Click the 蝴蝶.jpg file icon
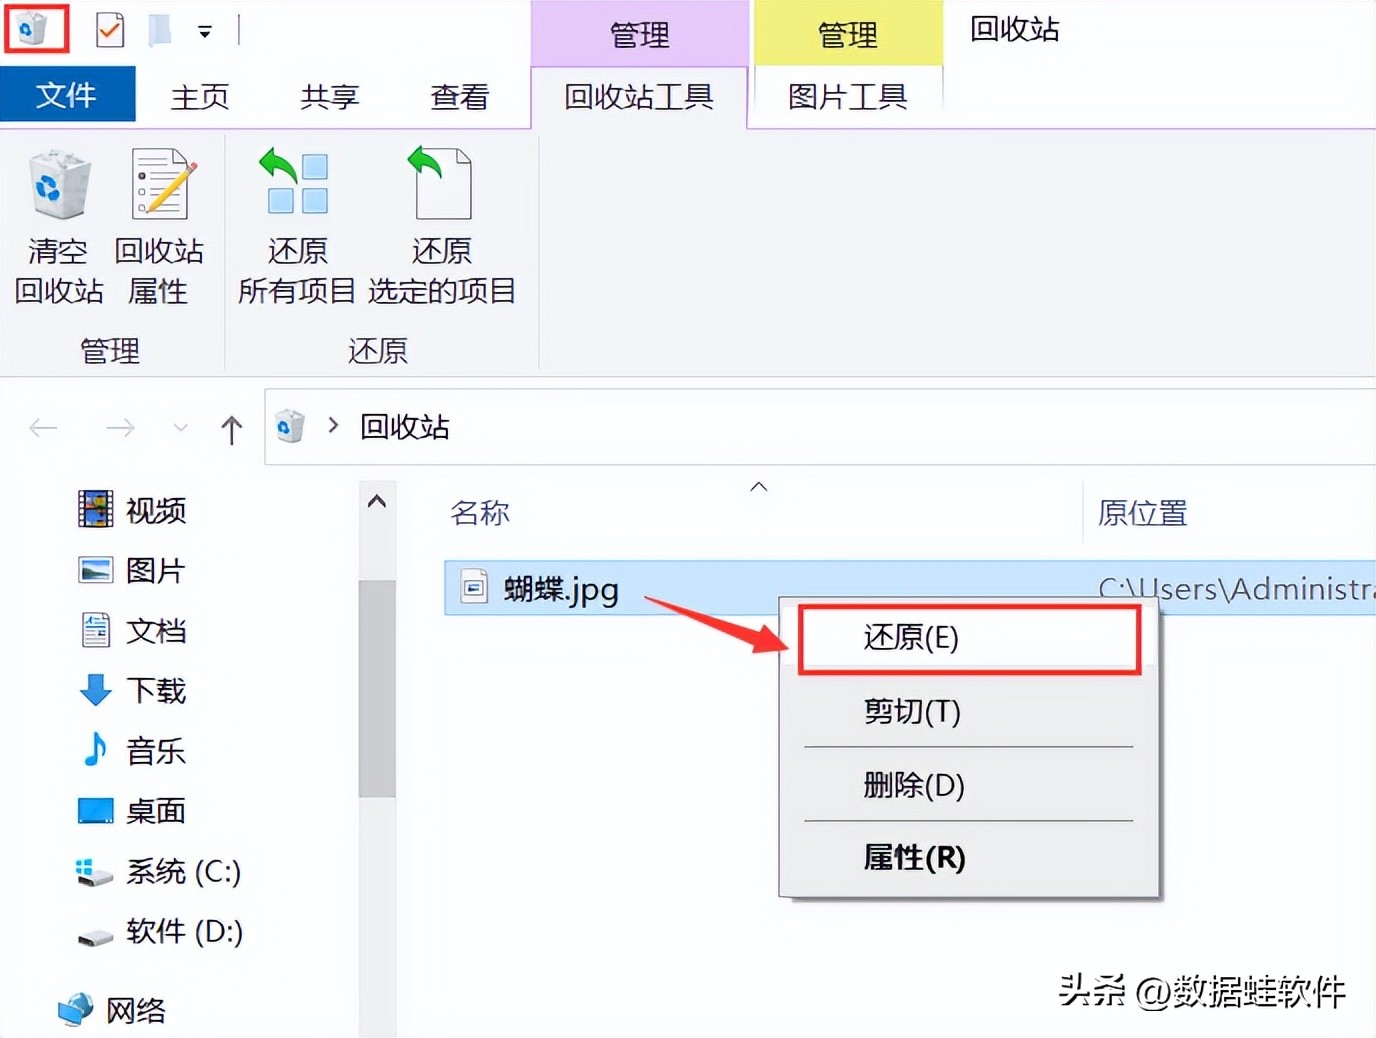Image resolution: width=1376 pixels, height=1038 pixels. click(x=474, y=587)
